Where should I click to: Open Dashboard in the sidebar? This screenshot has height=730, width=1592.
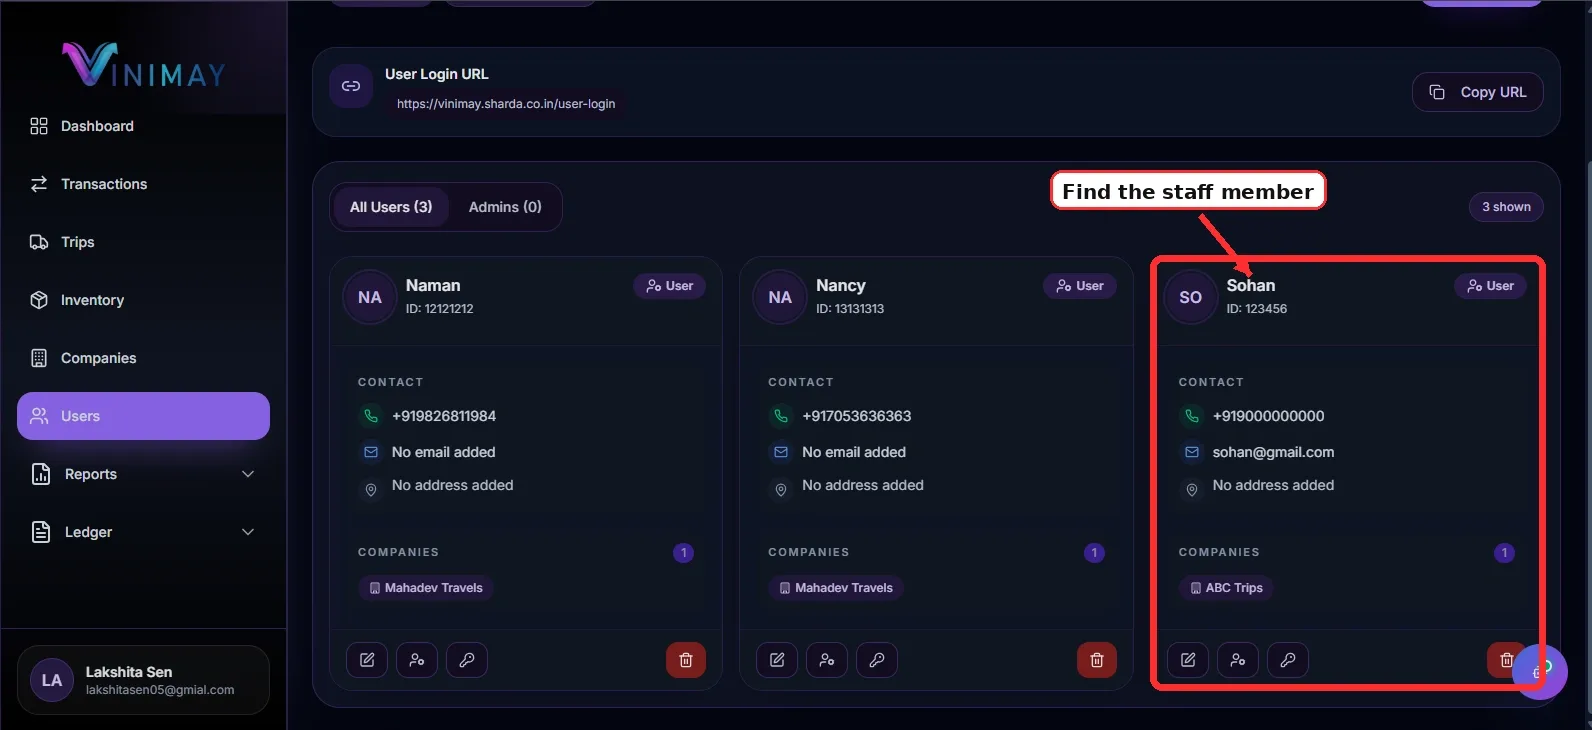tap(143, 126)
